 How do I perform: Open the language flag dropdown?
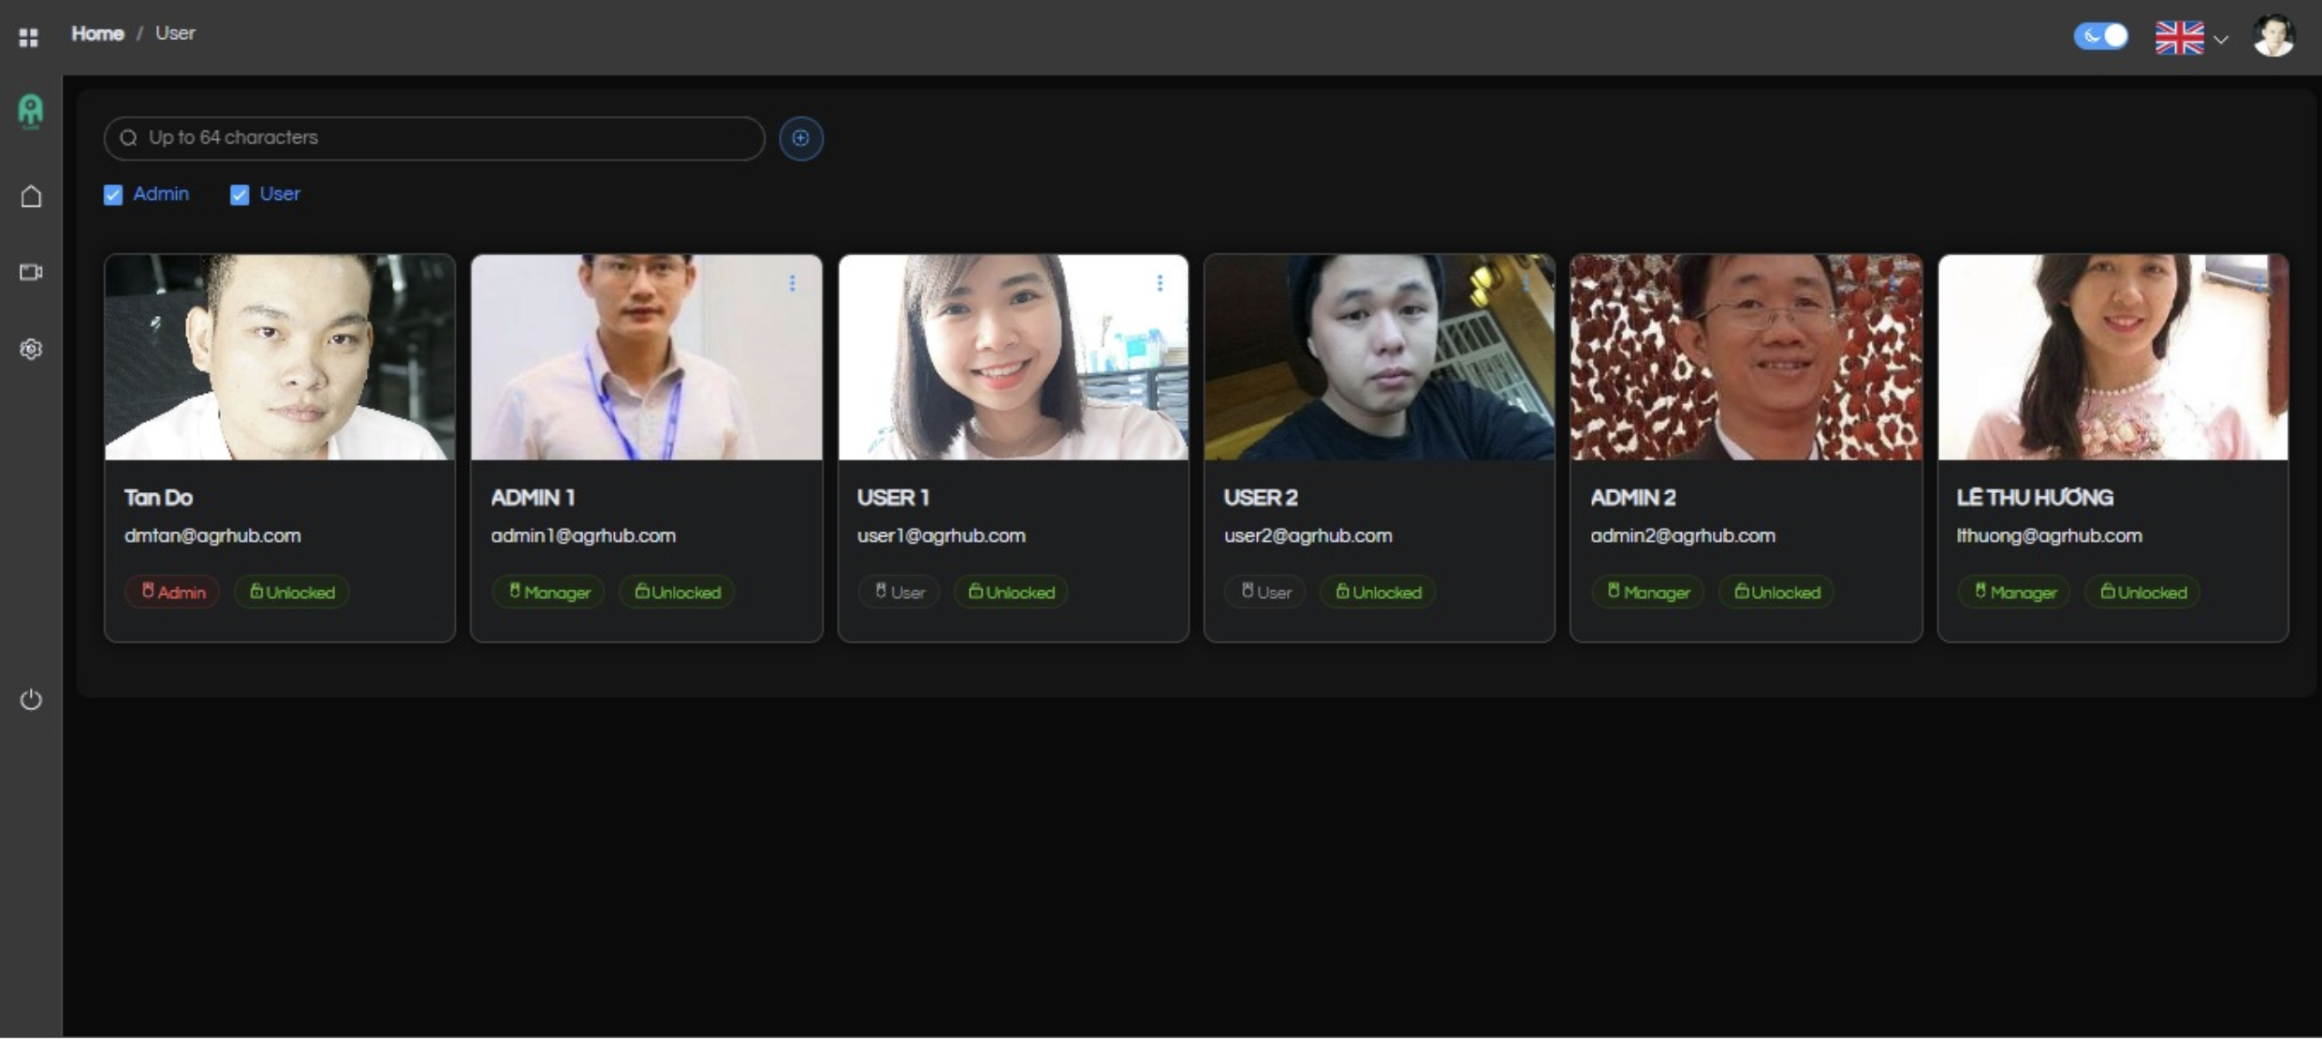click(x=2191, y=38)
